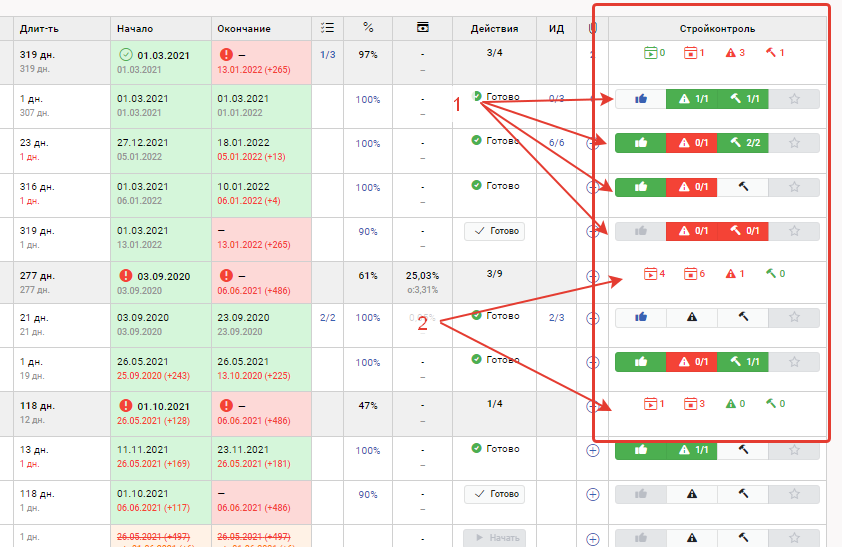Viewport: 842px width, 547px height.
Task: Toggle the green thumbs-up in the 316 дн. row
Action: (x=640, y=187)
